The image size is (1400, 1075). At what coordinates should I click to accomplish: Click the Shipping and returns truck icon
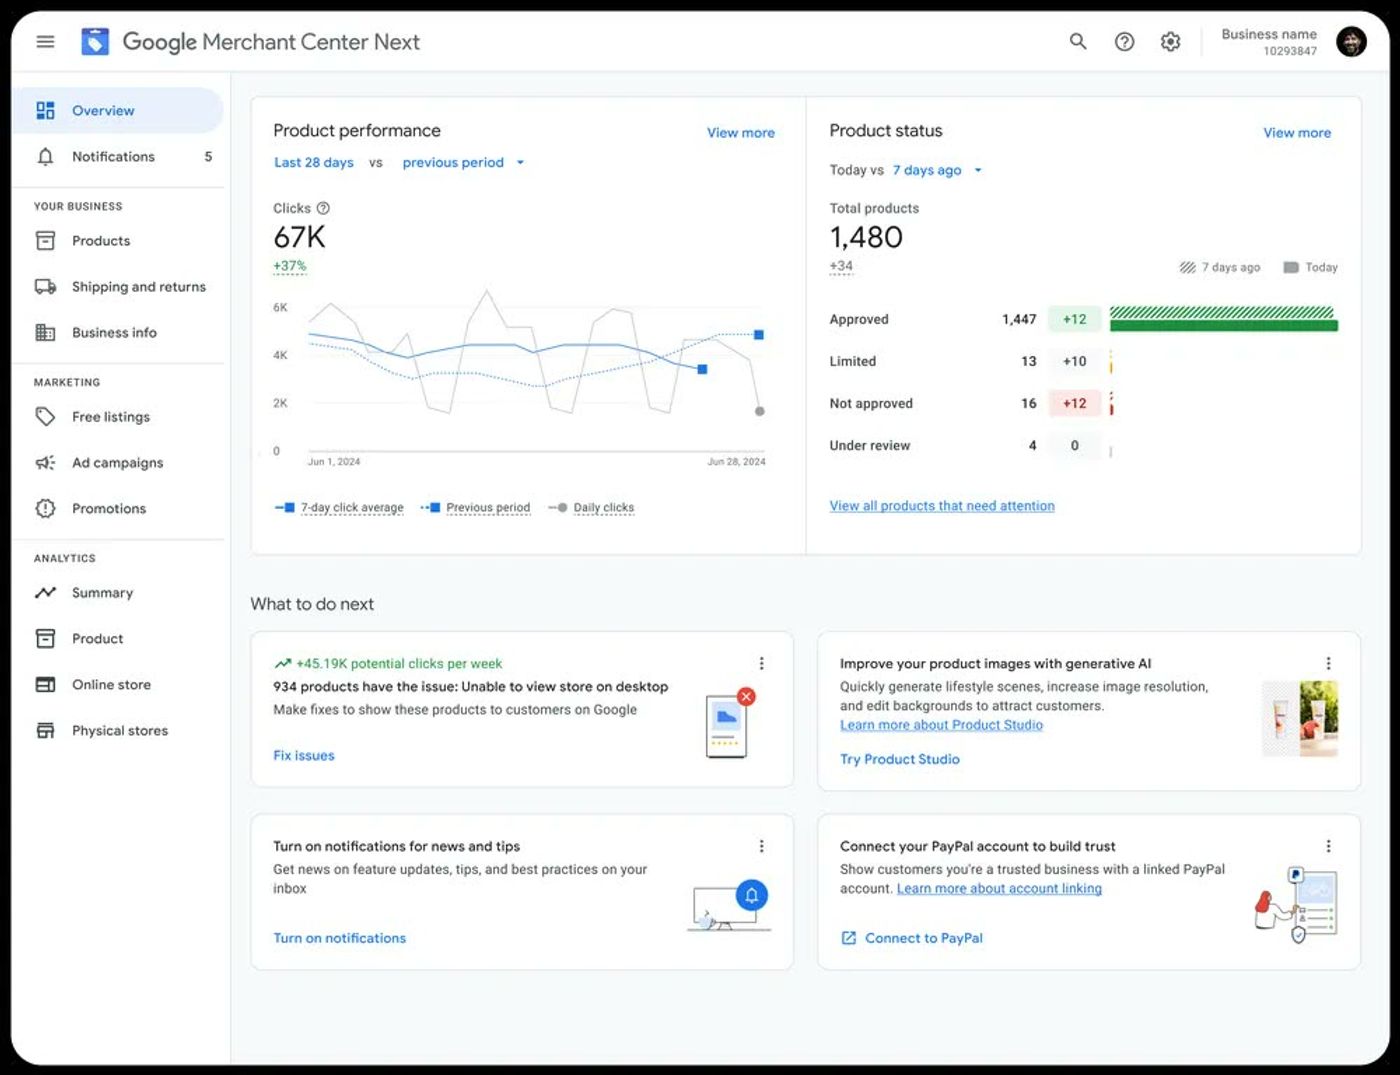pyautogui.click(x=45, y=287)
